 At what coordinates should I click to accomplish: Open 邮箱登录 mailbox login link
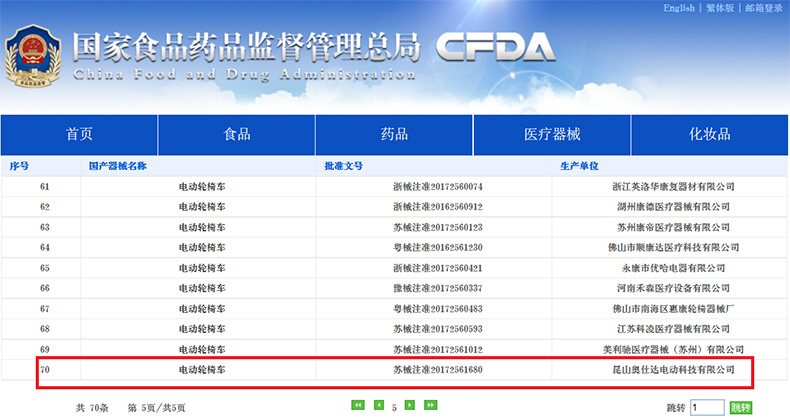pyautogui.click(x=764, y=8)
